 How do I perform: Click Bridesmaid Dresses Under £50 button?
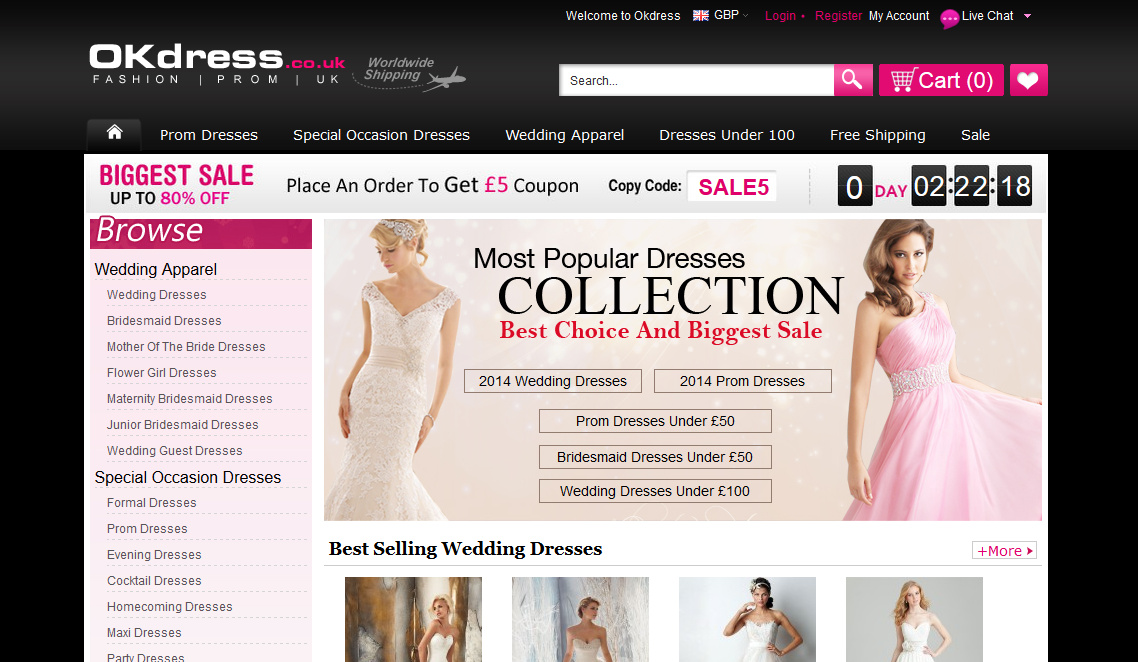click(x=655, y=457)
